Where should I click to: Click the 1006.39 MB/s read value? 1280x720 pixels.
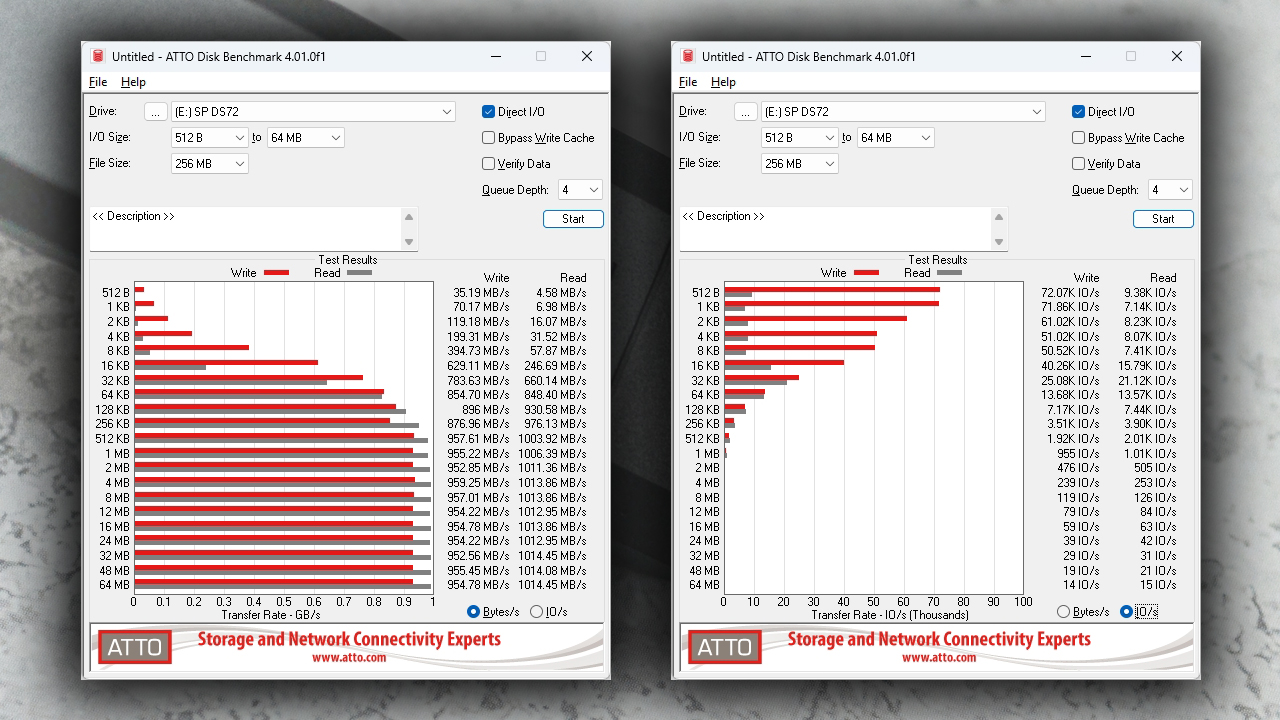coord(553,454)
